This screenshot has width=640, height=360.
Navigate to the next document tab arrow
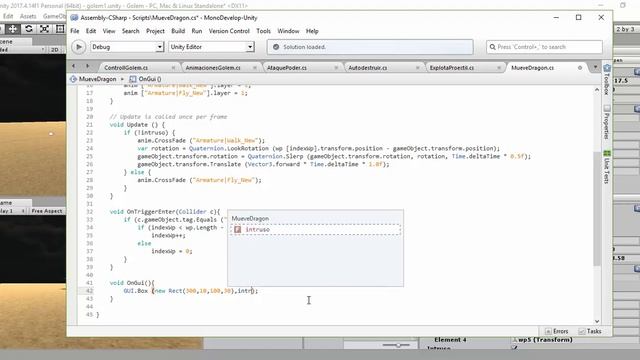pos(87,66)
